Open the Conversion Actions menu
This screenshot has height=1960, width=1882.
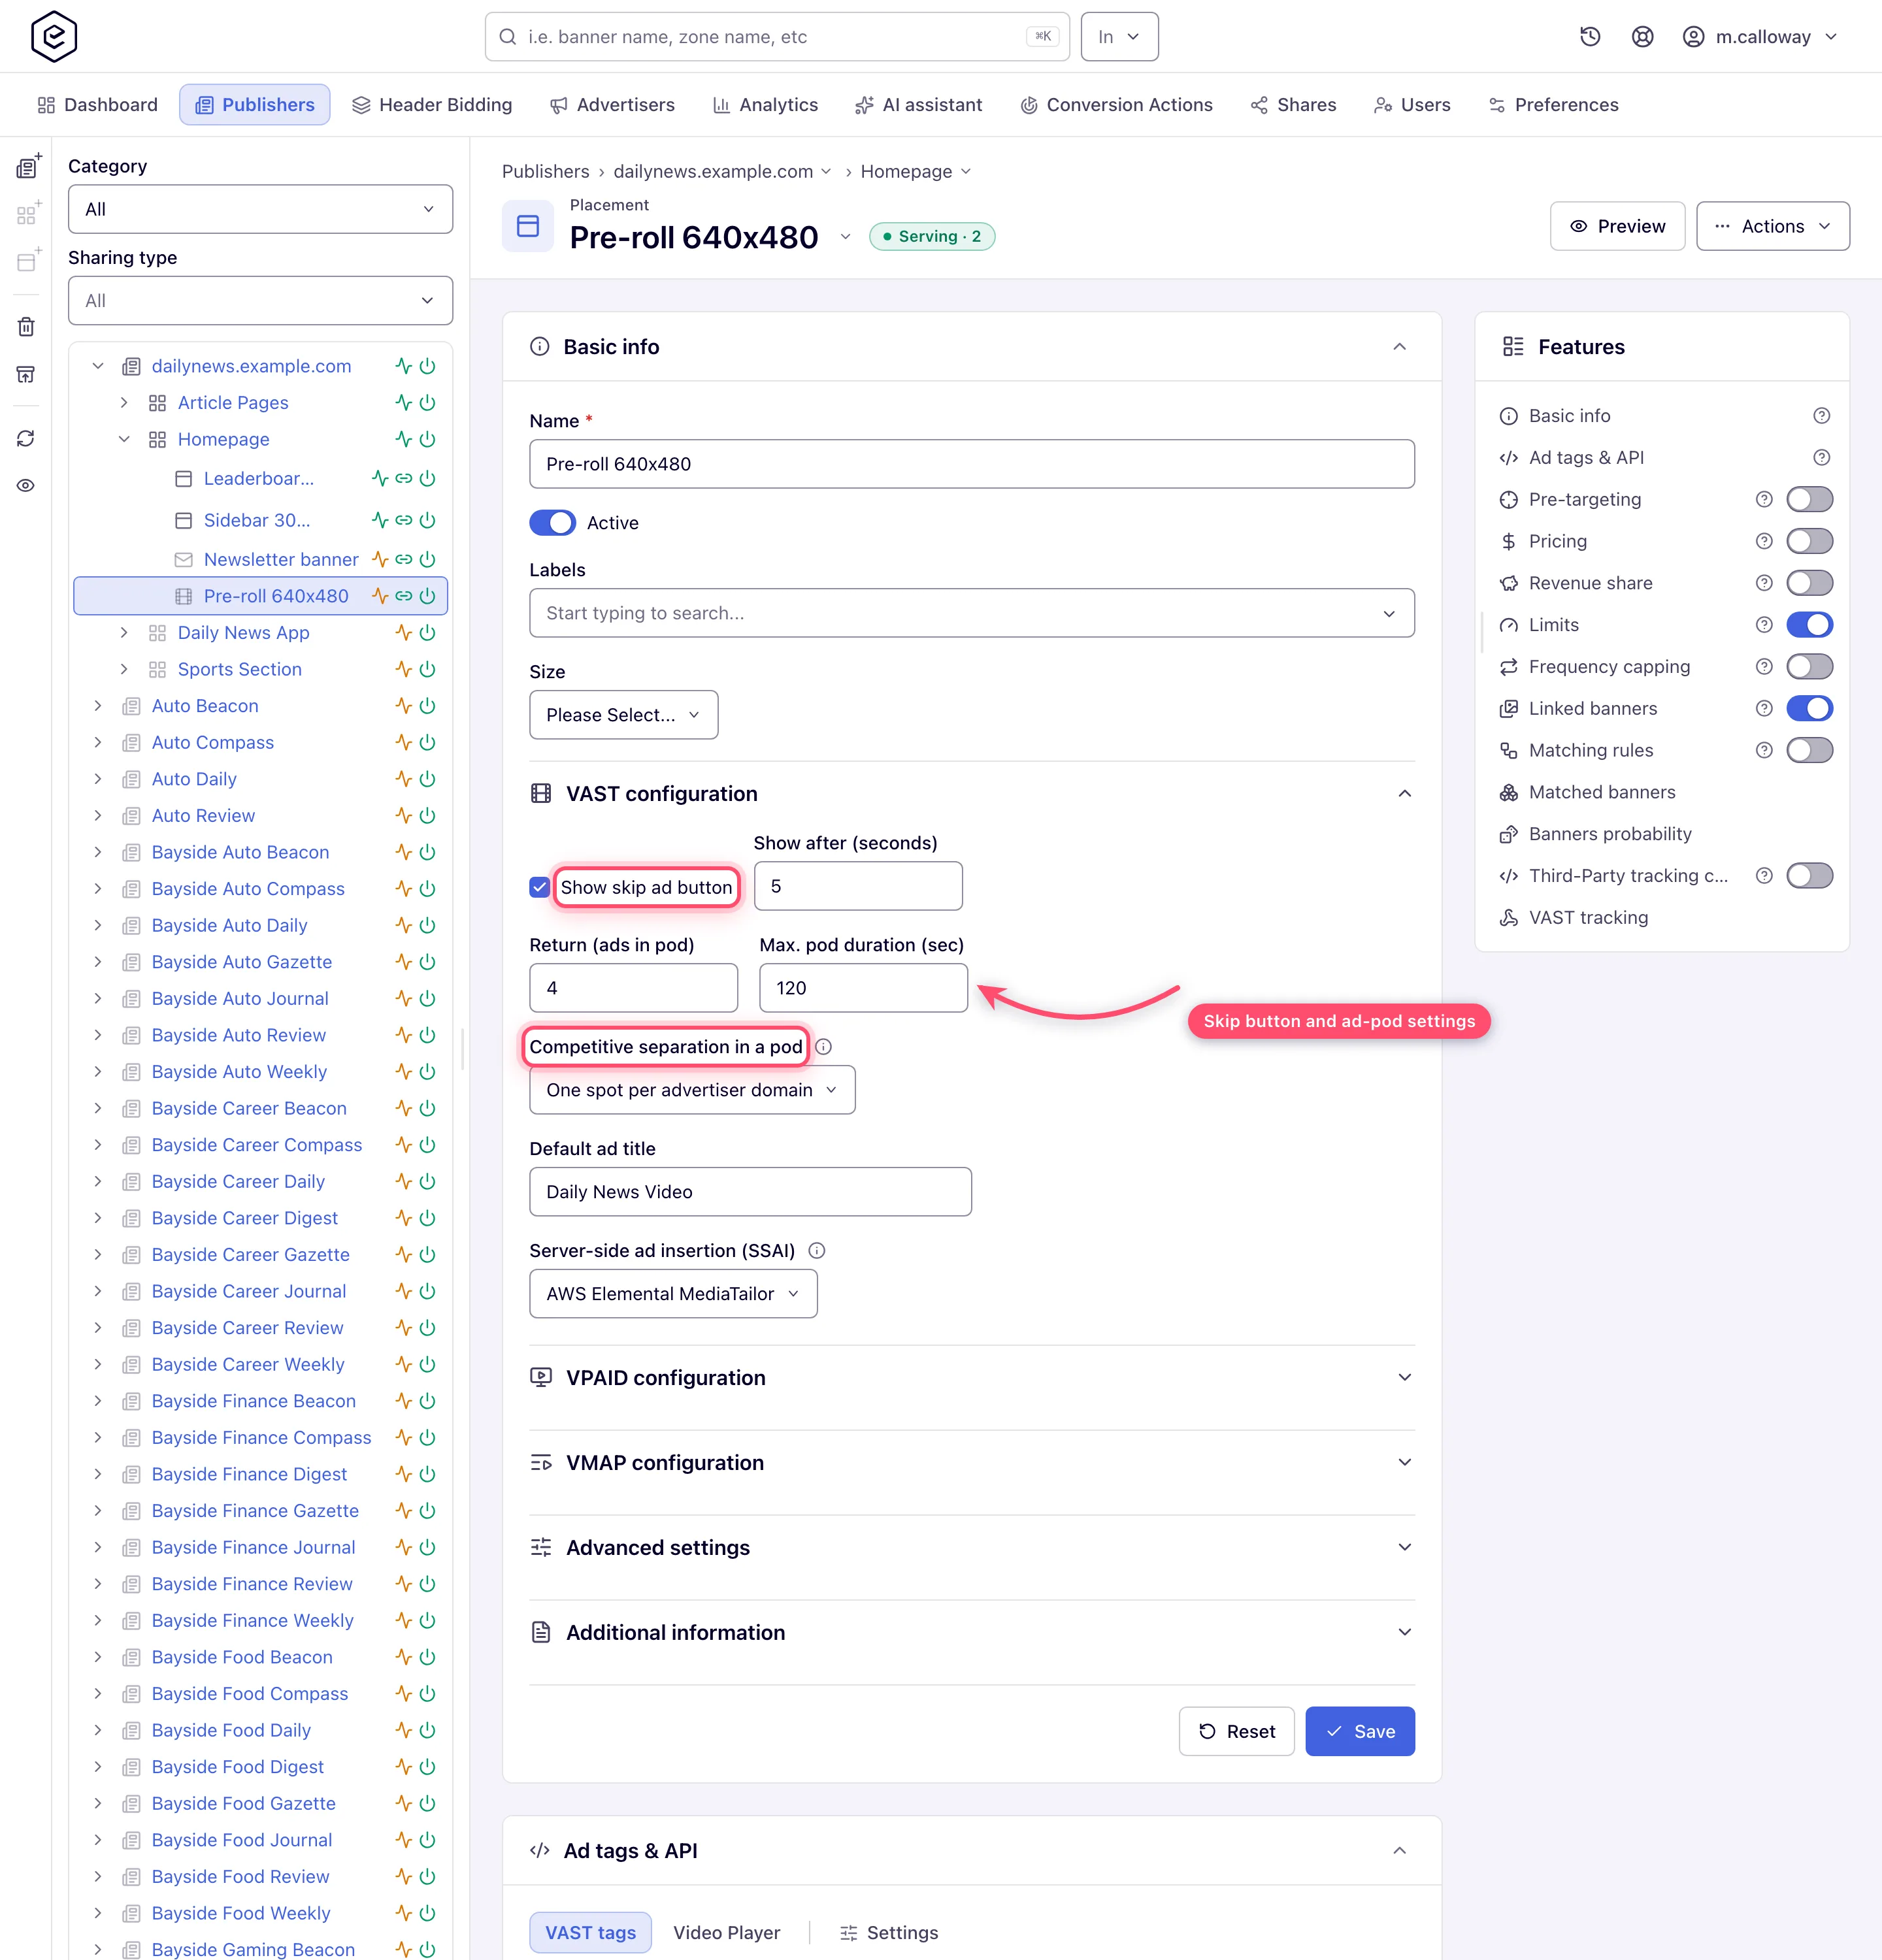(x=1116, y=105)
